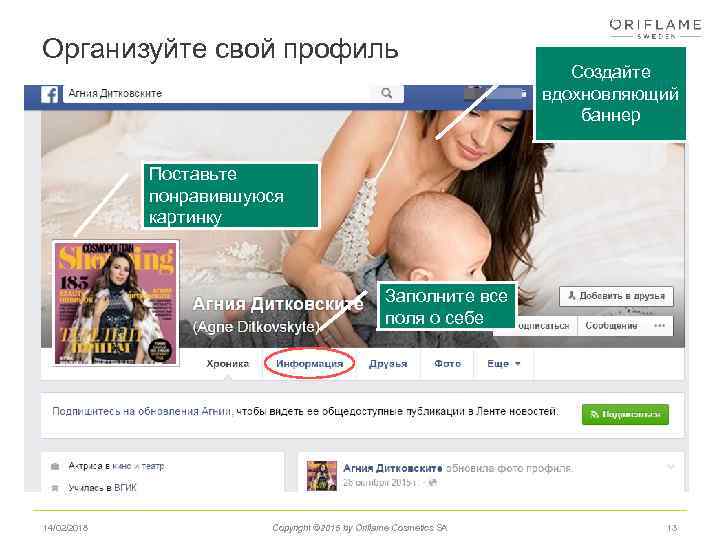Expand the post options chevron

pyautogui.click(x=670, y=467)
